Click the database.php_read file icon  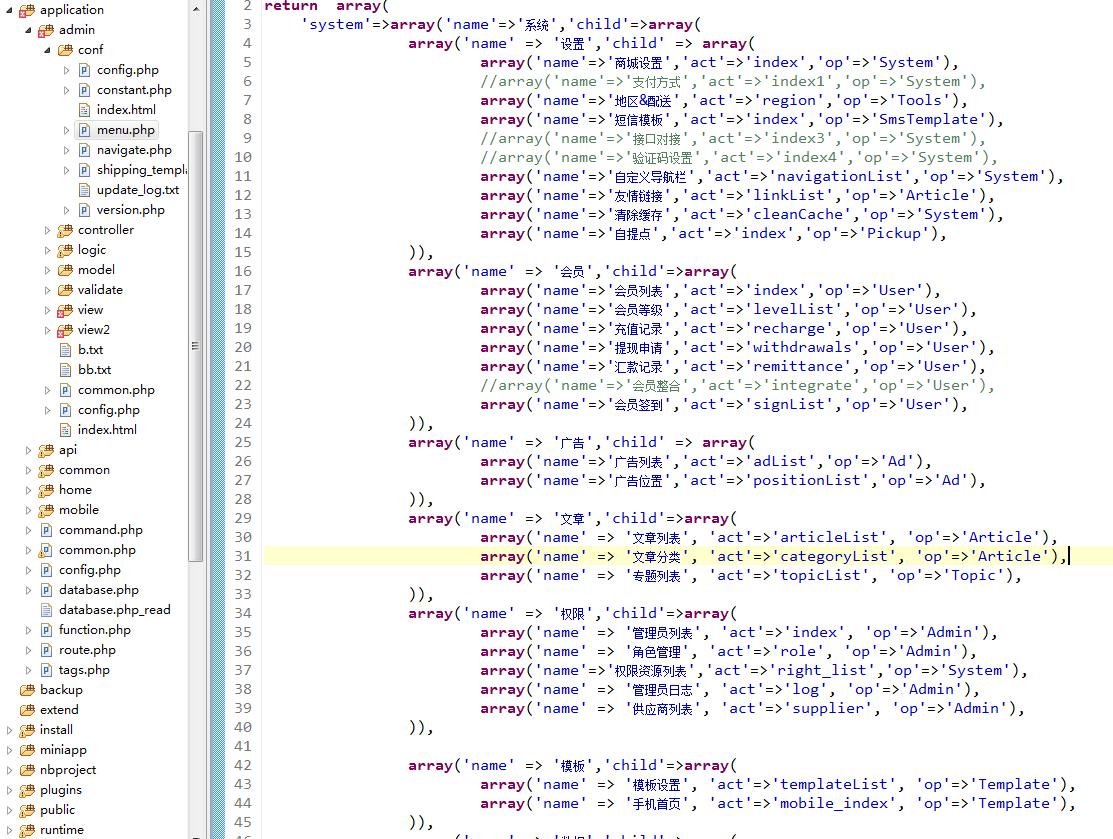(x=46, y=610)
